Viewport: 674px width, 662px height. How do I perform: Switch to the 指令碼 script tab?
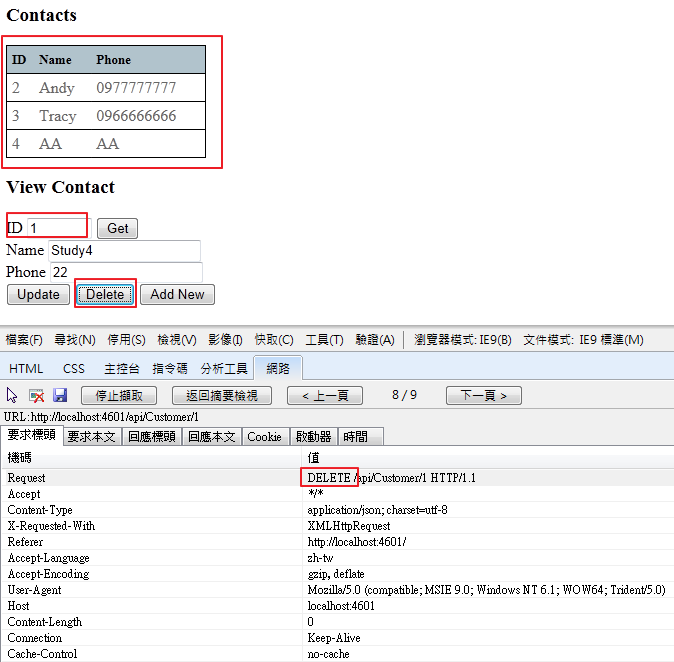[170, 369]
